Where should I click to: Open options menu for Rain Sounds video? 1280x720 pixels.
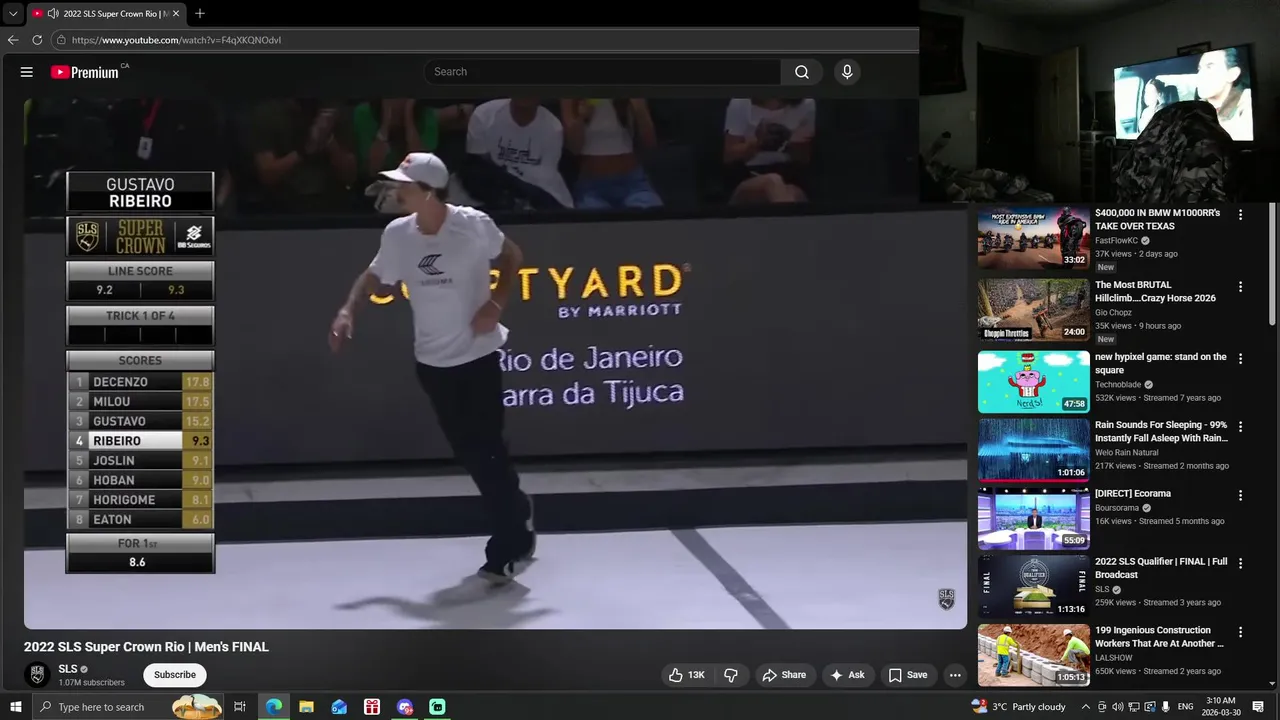tap(1241, 426)
